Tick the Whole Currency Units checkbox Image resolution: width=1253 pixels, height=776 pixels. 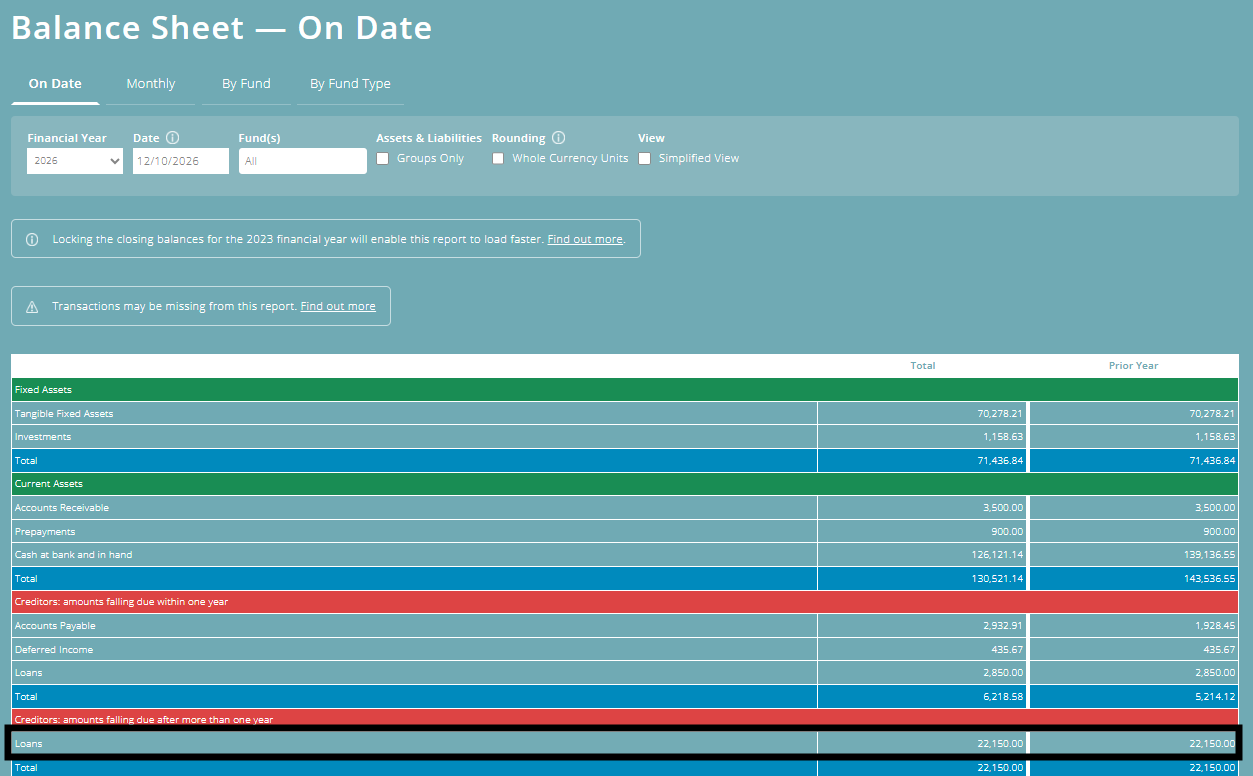click(498, 158)
